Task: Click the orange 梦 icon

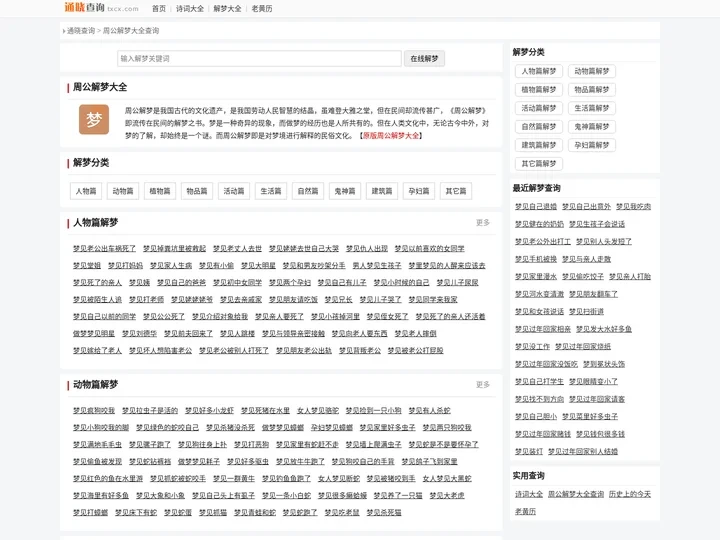Action: [94, 119]
